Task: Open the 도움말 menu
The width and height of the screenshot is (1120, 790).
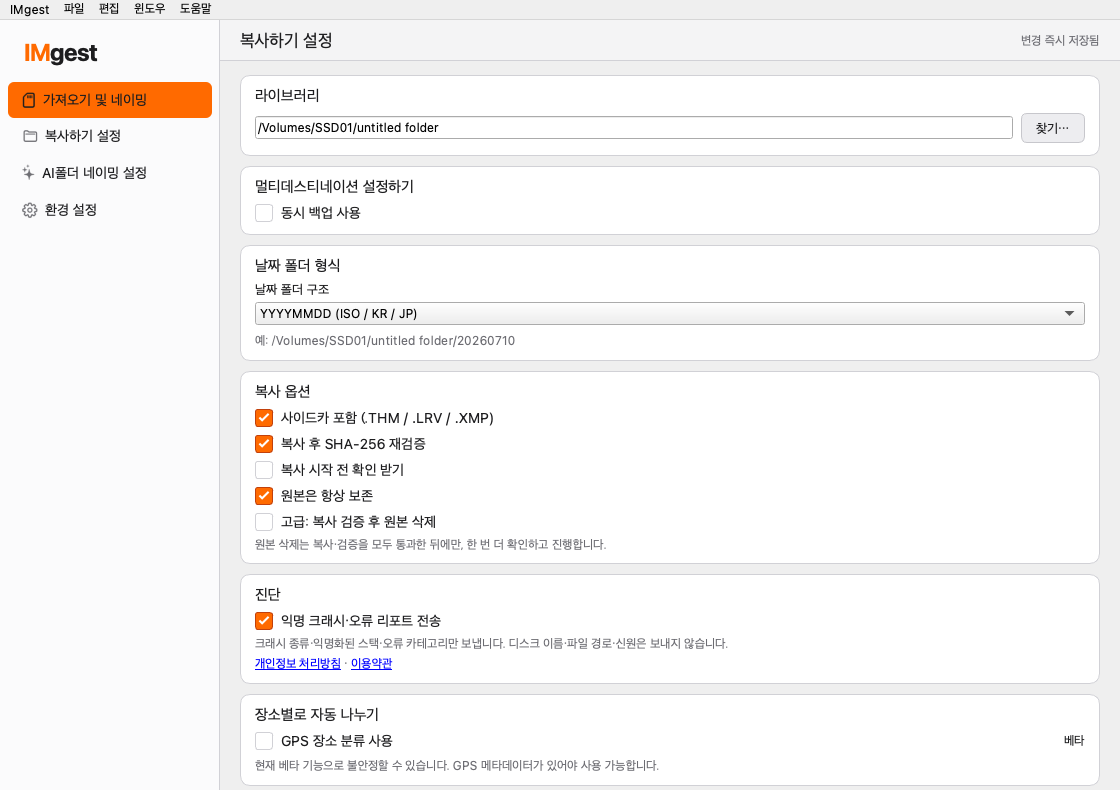Action: tap(195, 9)
